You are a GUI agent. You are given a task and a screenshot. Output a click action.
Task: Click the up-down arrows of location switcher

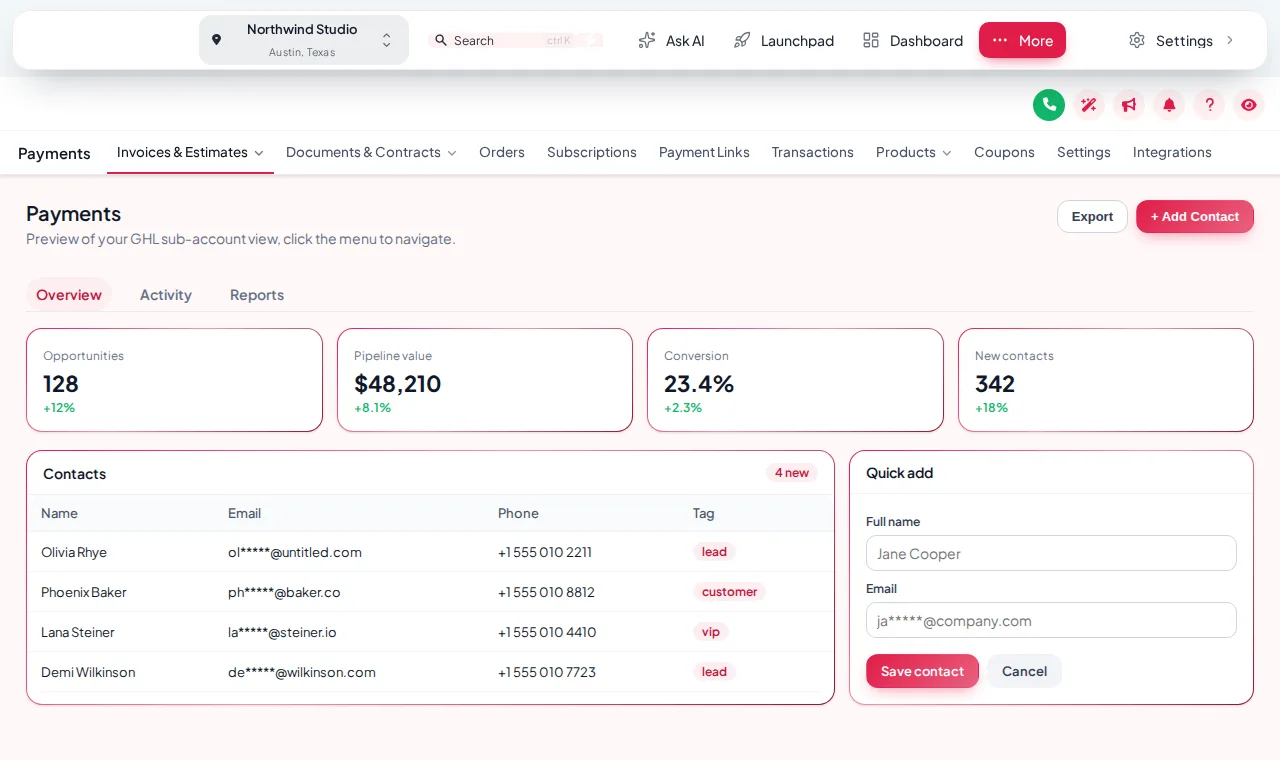(386, 40)
